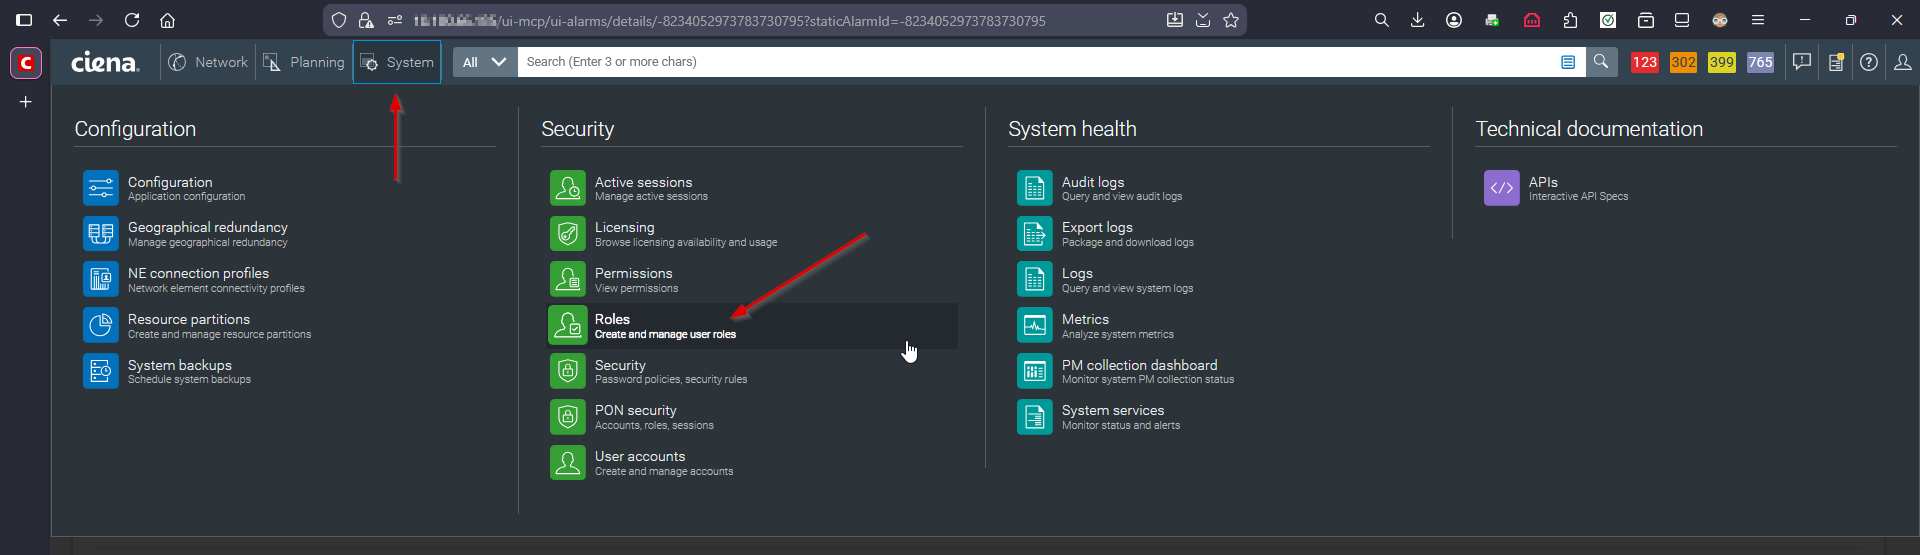The height and width of the screenshot is (555, 1920).
Task: Open Licensing shield icon
Action: click(568, 234)
